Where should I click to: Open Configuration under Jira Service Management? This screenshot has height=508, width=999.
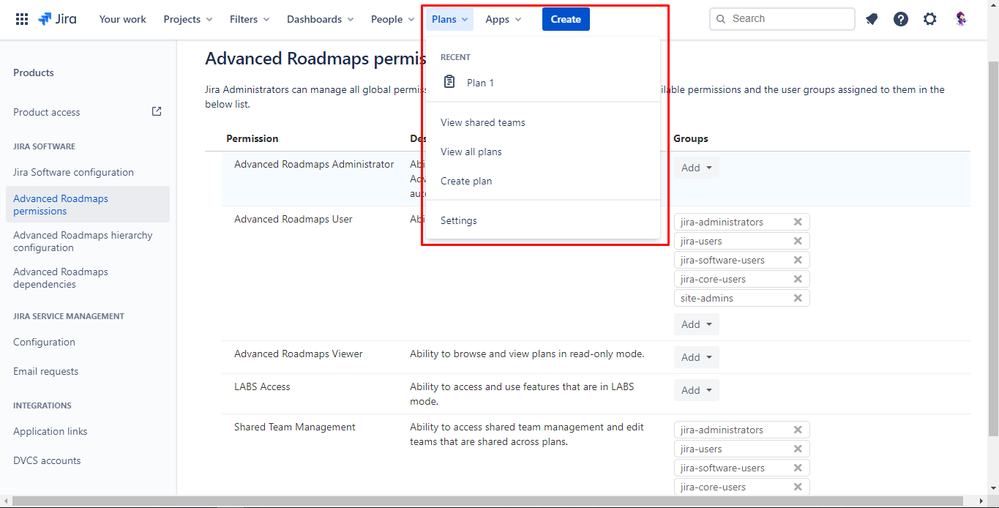coord(44,342)
